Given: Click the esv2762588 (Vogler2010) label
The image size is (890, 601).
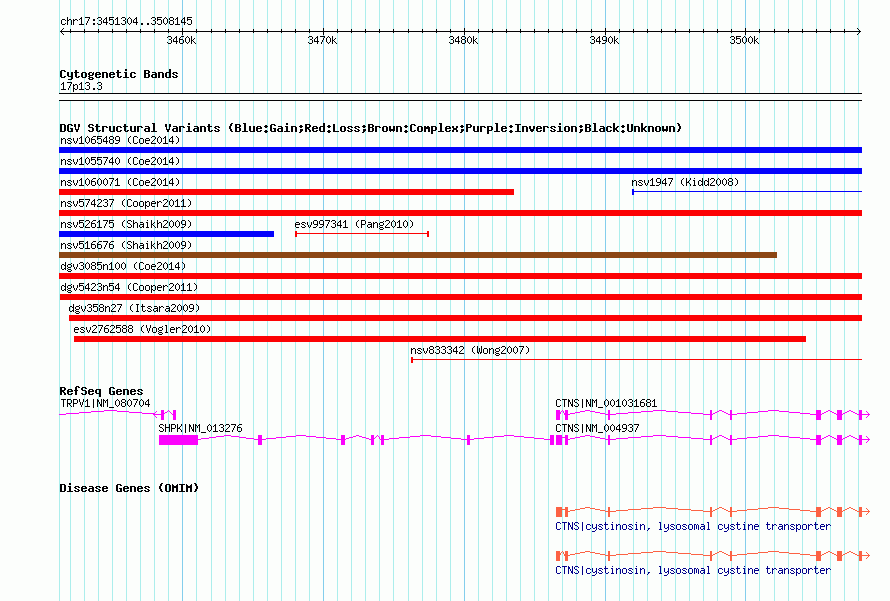Looking at the screenshot, I should click(x=142, y=329).
